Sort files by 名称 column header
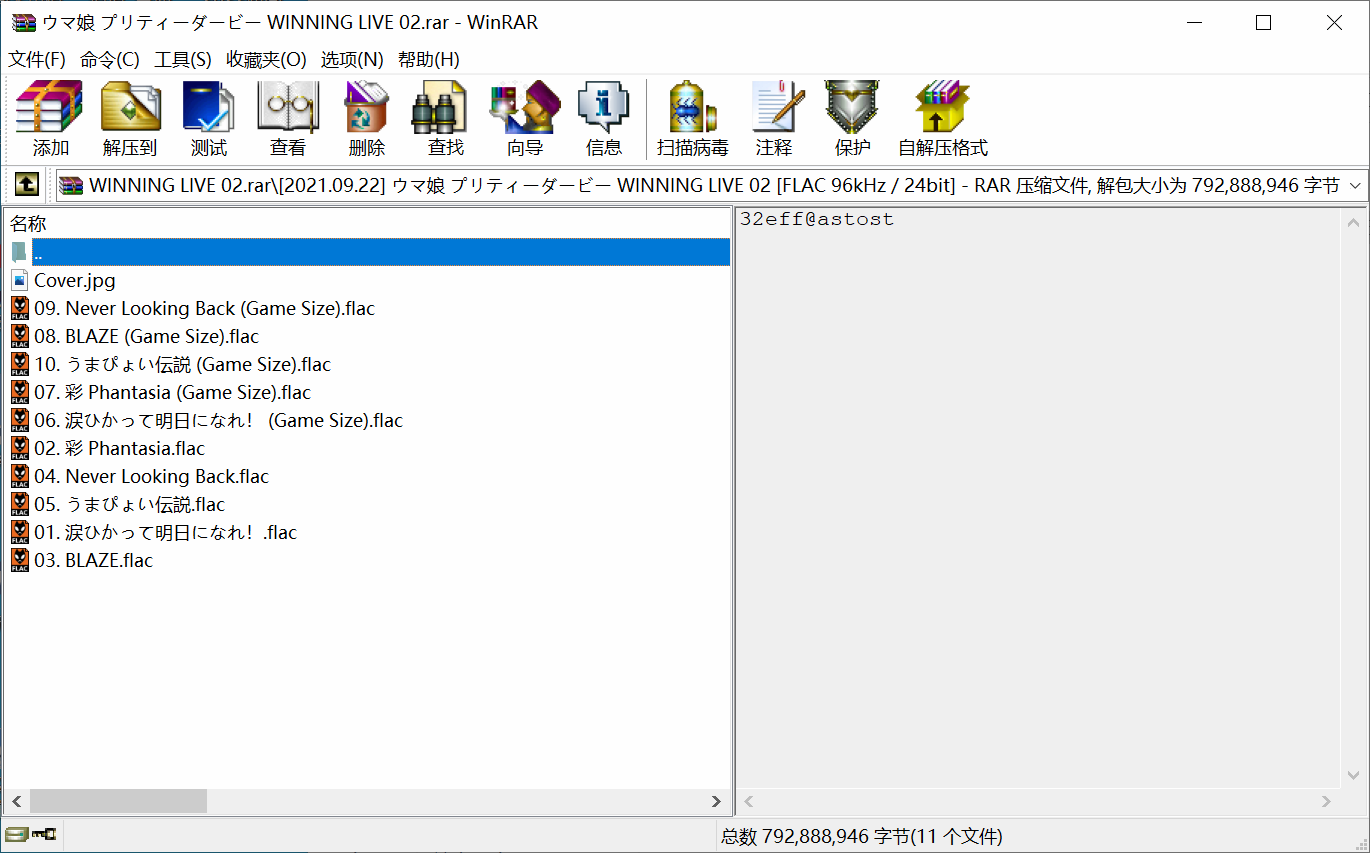1370x853 pixels. click(28, 224)
